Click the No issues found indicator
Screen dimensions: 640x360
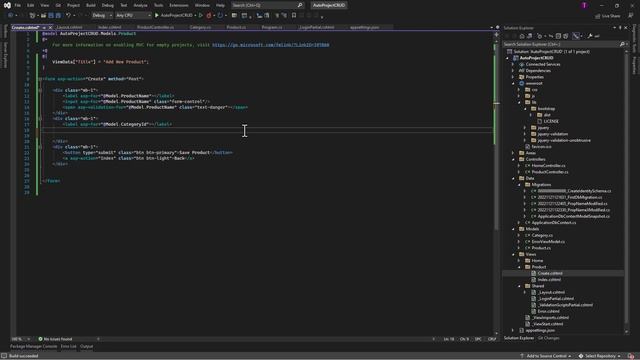[x=55, y=339]
